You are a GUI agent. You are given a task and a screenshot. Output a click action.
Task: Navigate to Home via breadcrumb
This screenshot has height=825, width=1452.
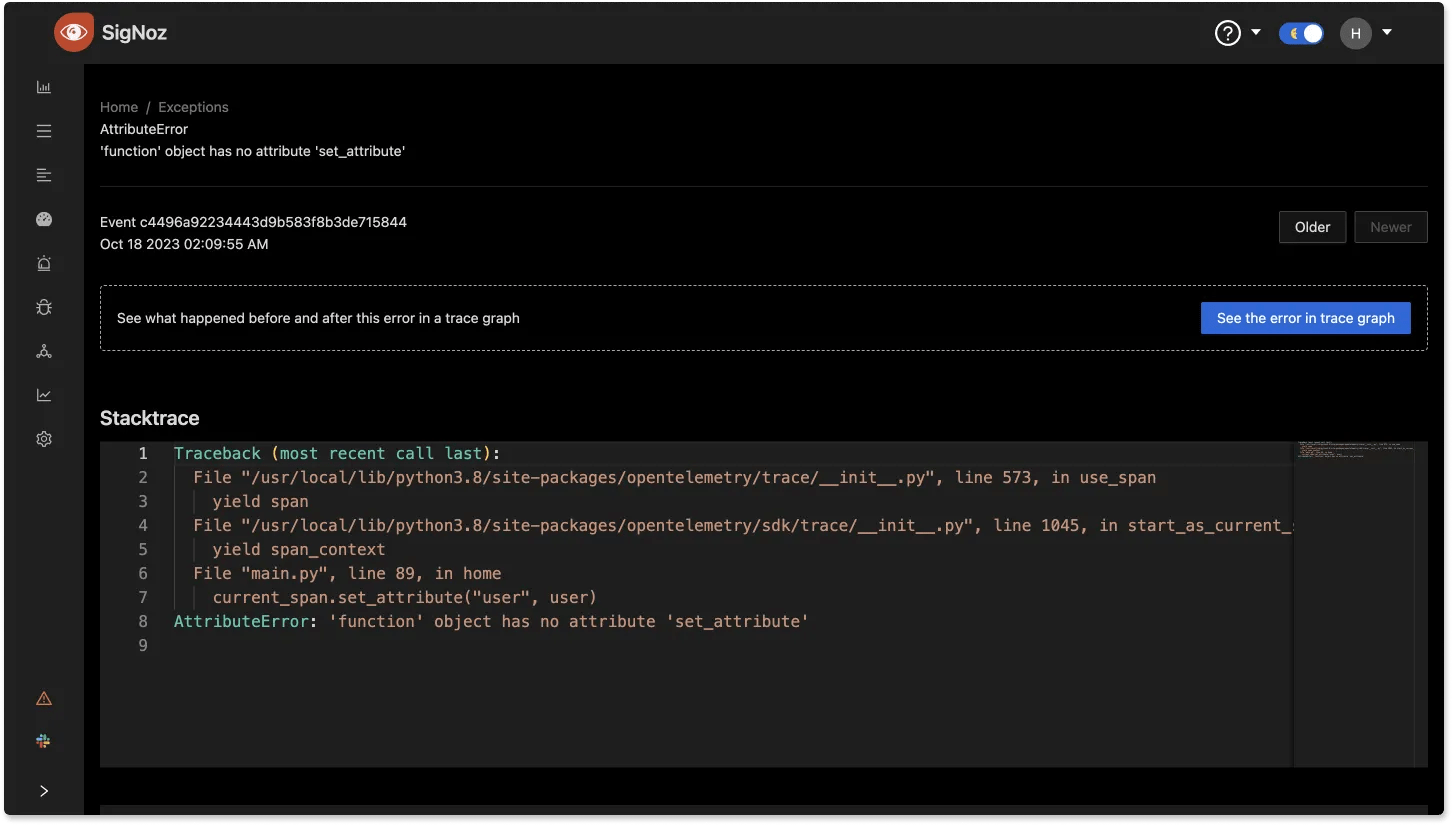[x=118, y=107]
